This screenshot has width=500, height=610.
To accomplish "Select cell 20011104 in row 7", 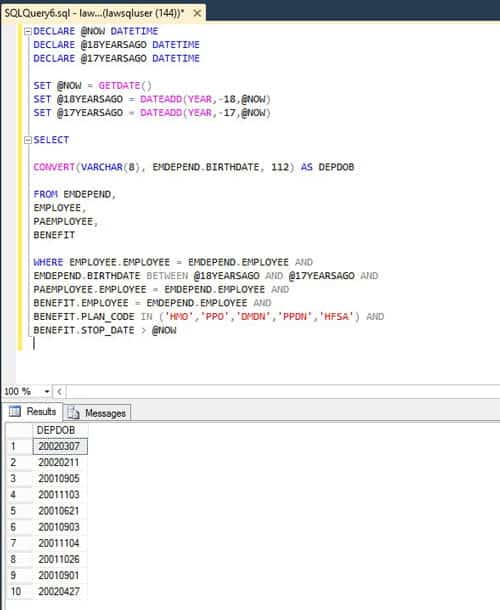I will pos(60,543).
